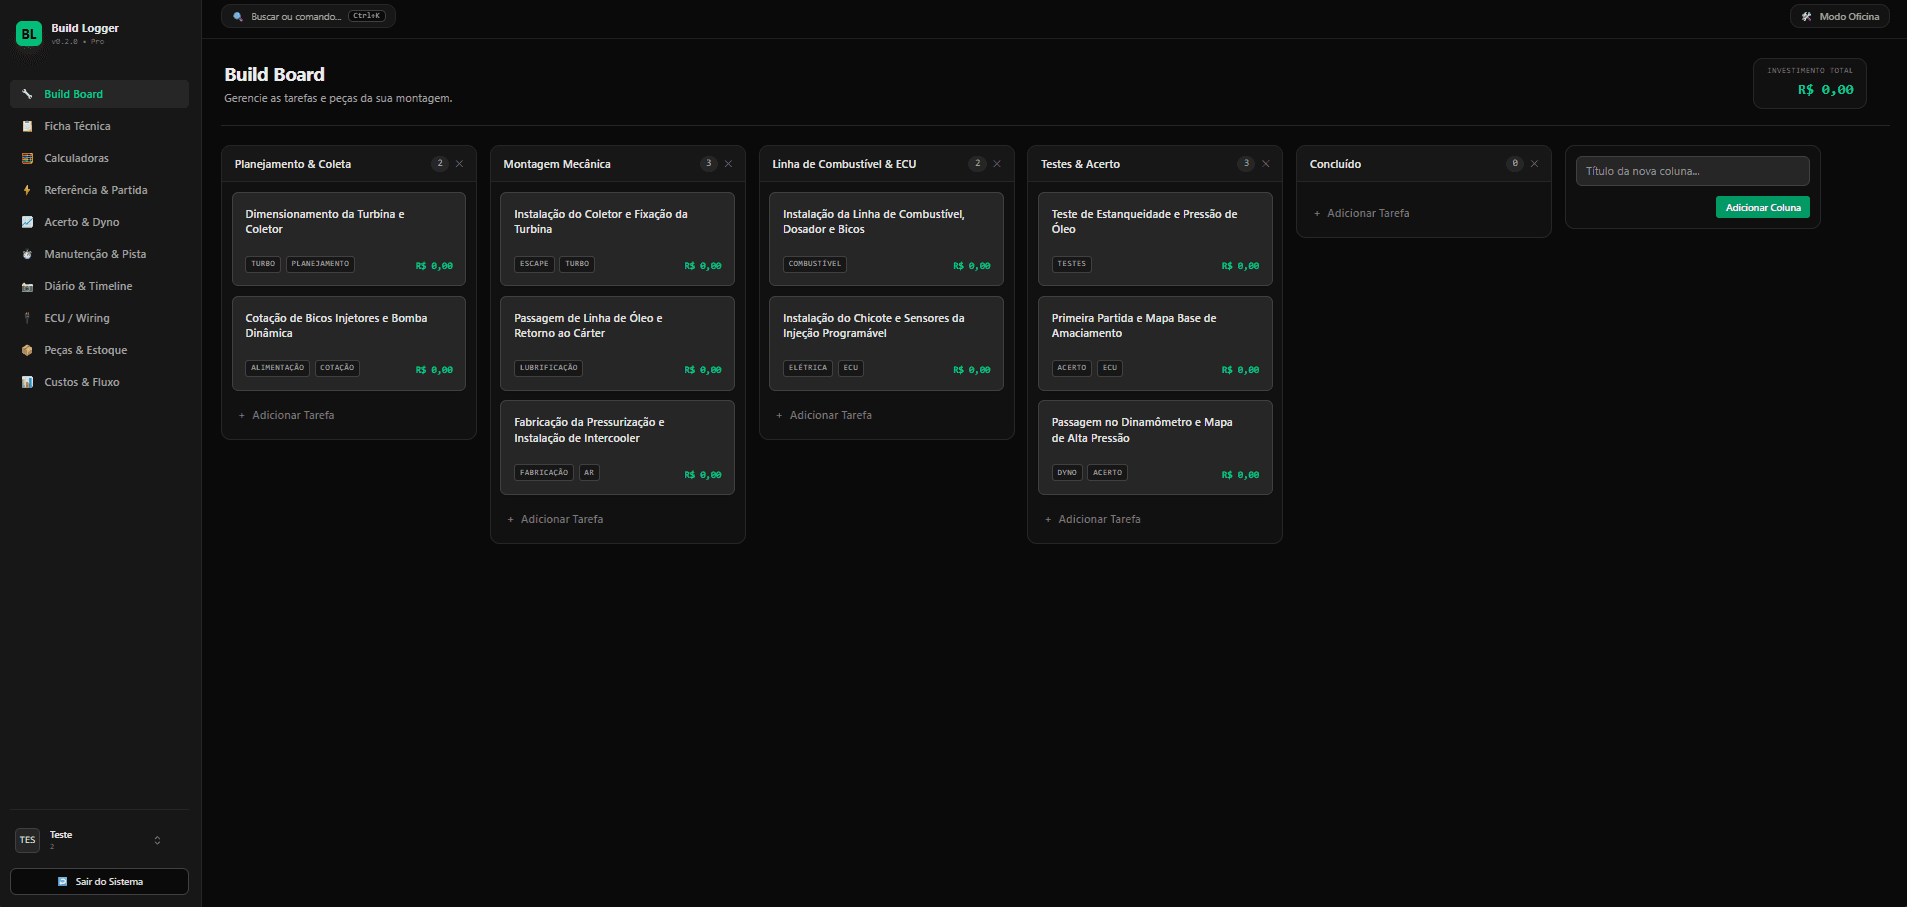Click the search magnifier icon in top bar
The height and width of the screenshot is (907, 1907).
[x=238, y=17]
